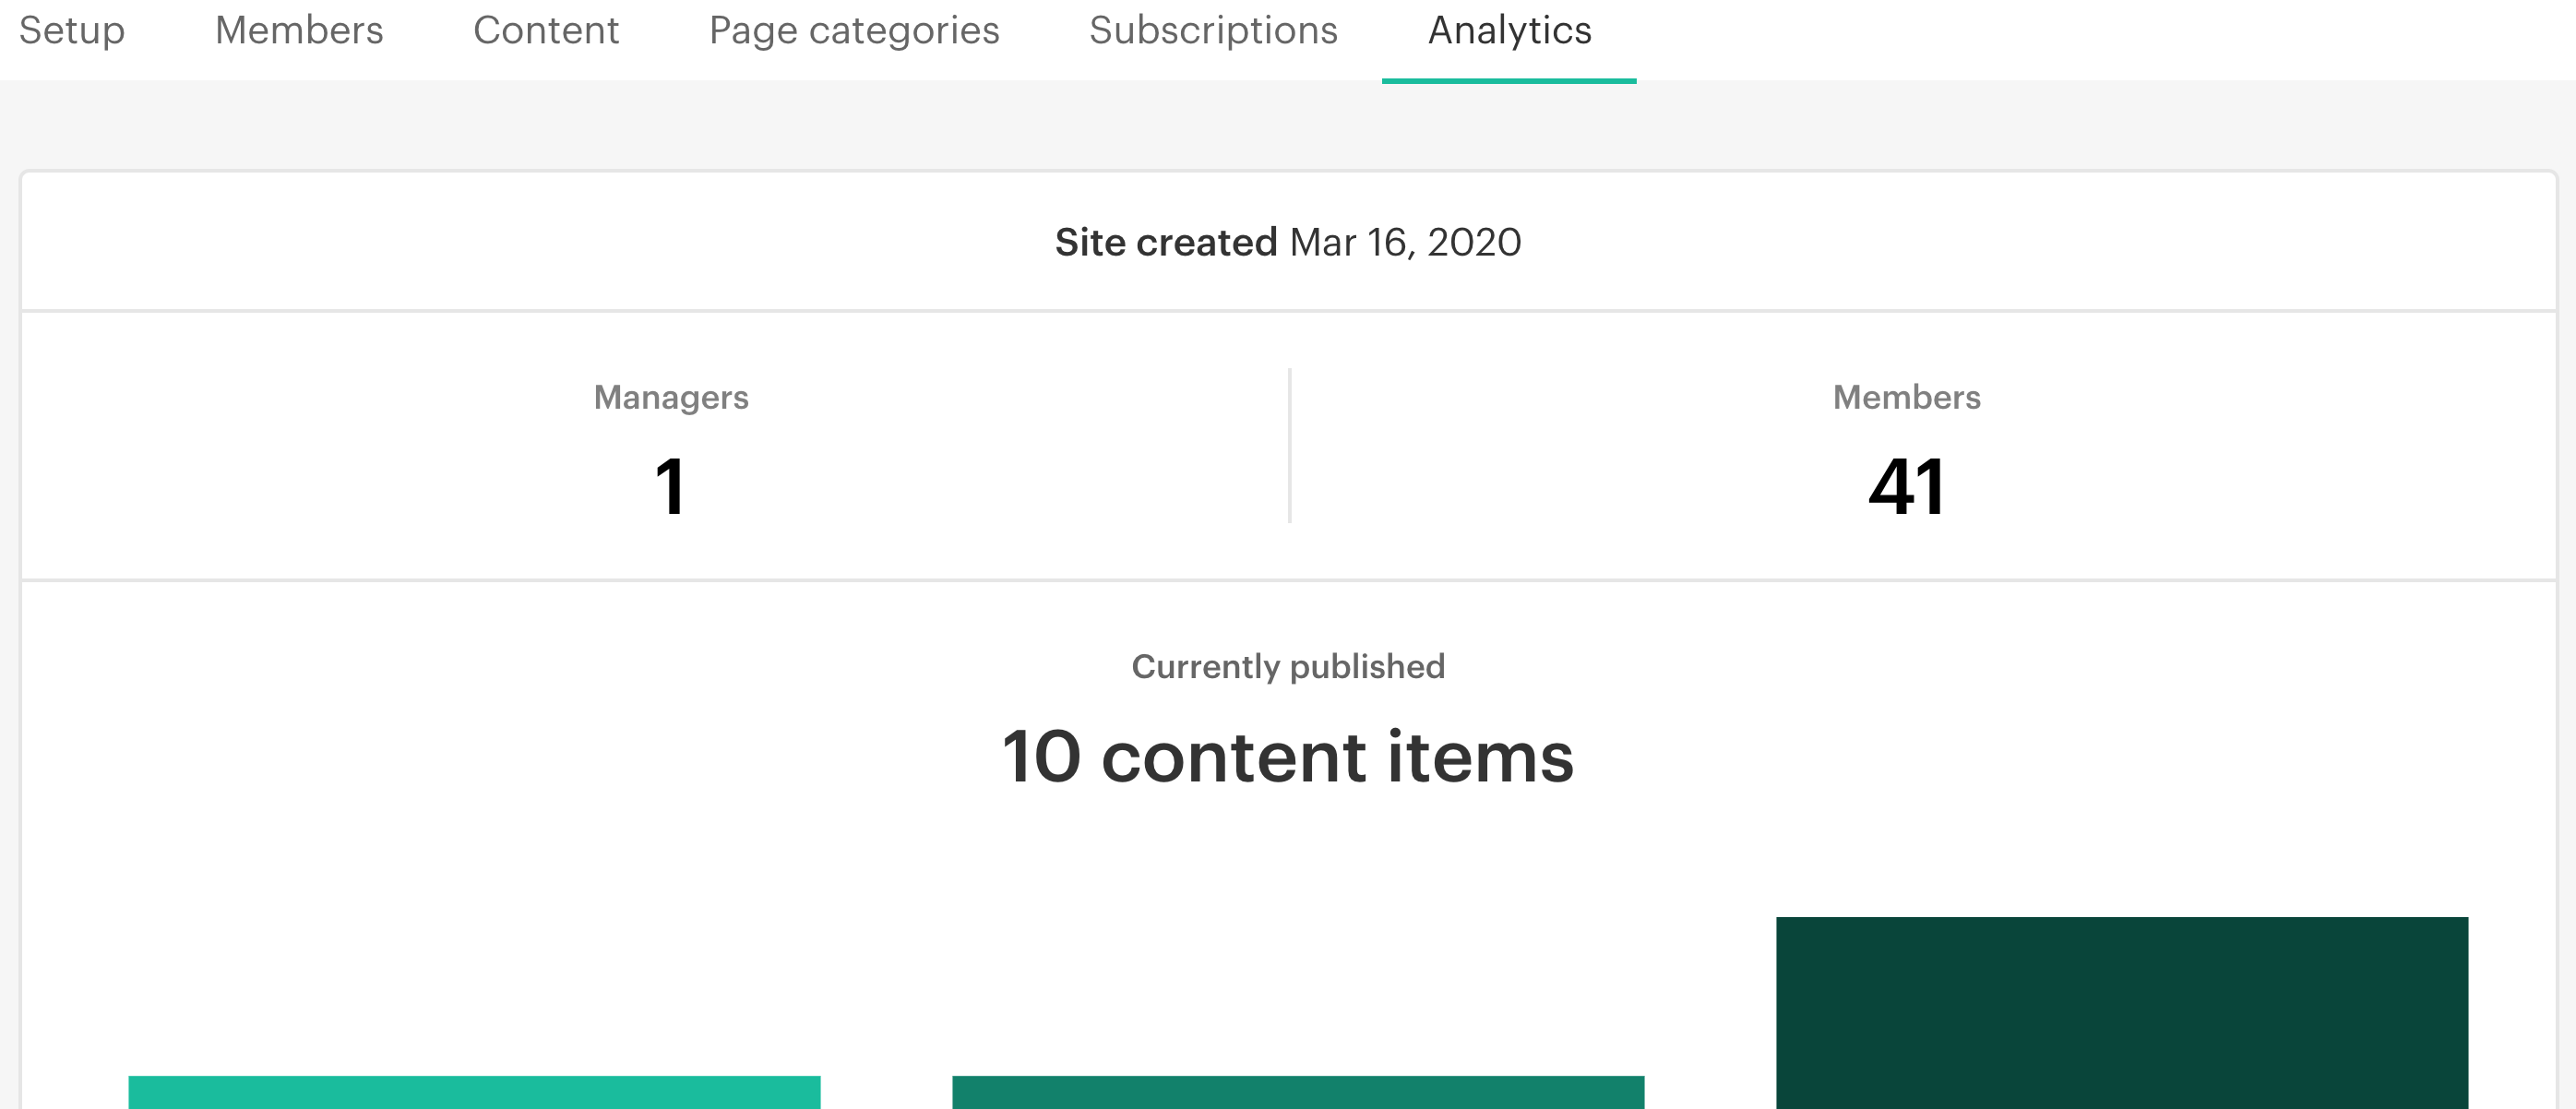
Task: Select the medium green chart bar
Action: [1298, 1092]
